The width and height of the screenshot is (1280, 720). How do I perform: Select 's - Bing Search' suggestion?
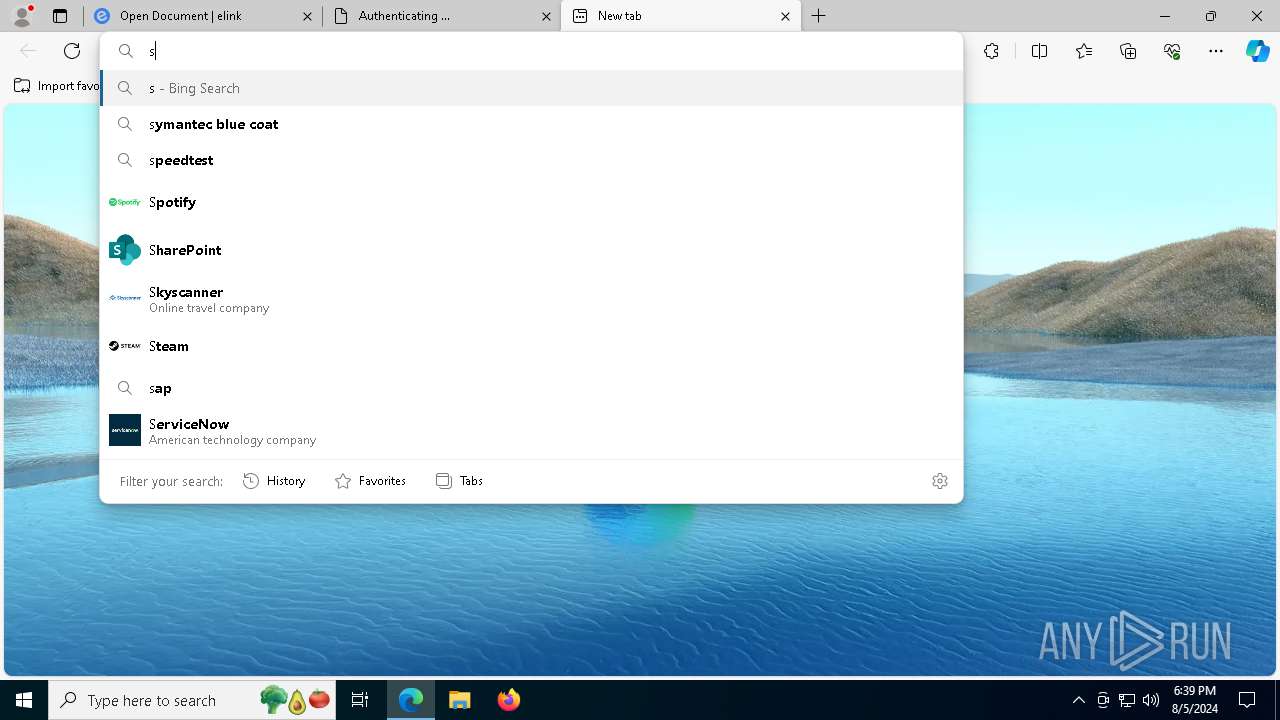click(x=531, y=88)
